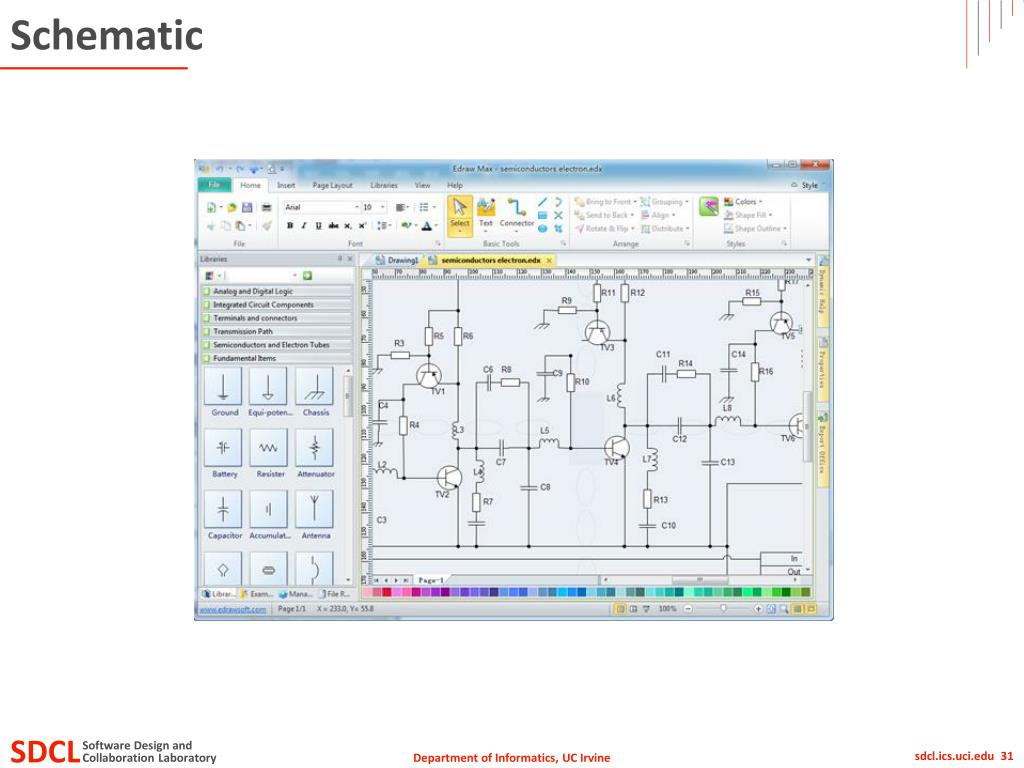Select the Accumulator symbol
This screenshot has height=768, width=1024.
point(268,515)
